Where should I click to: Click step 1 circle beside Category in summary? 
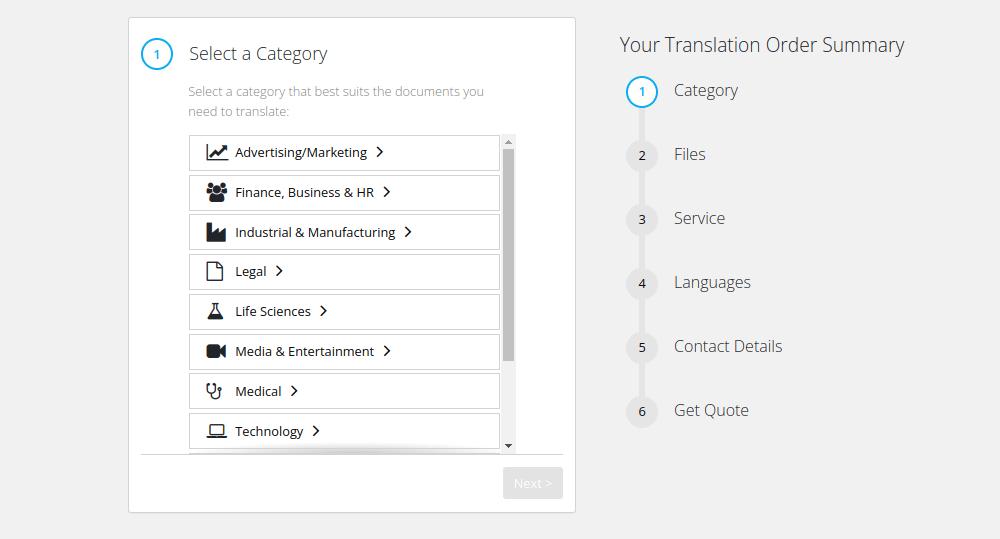(642, 92)
